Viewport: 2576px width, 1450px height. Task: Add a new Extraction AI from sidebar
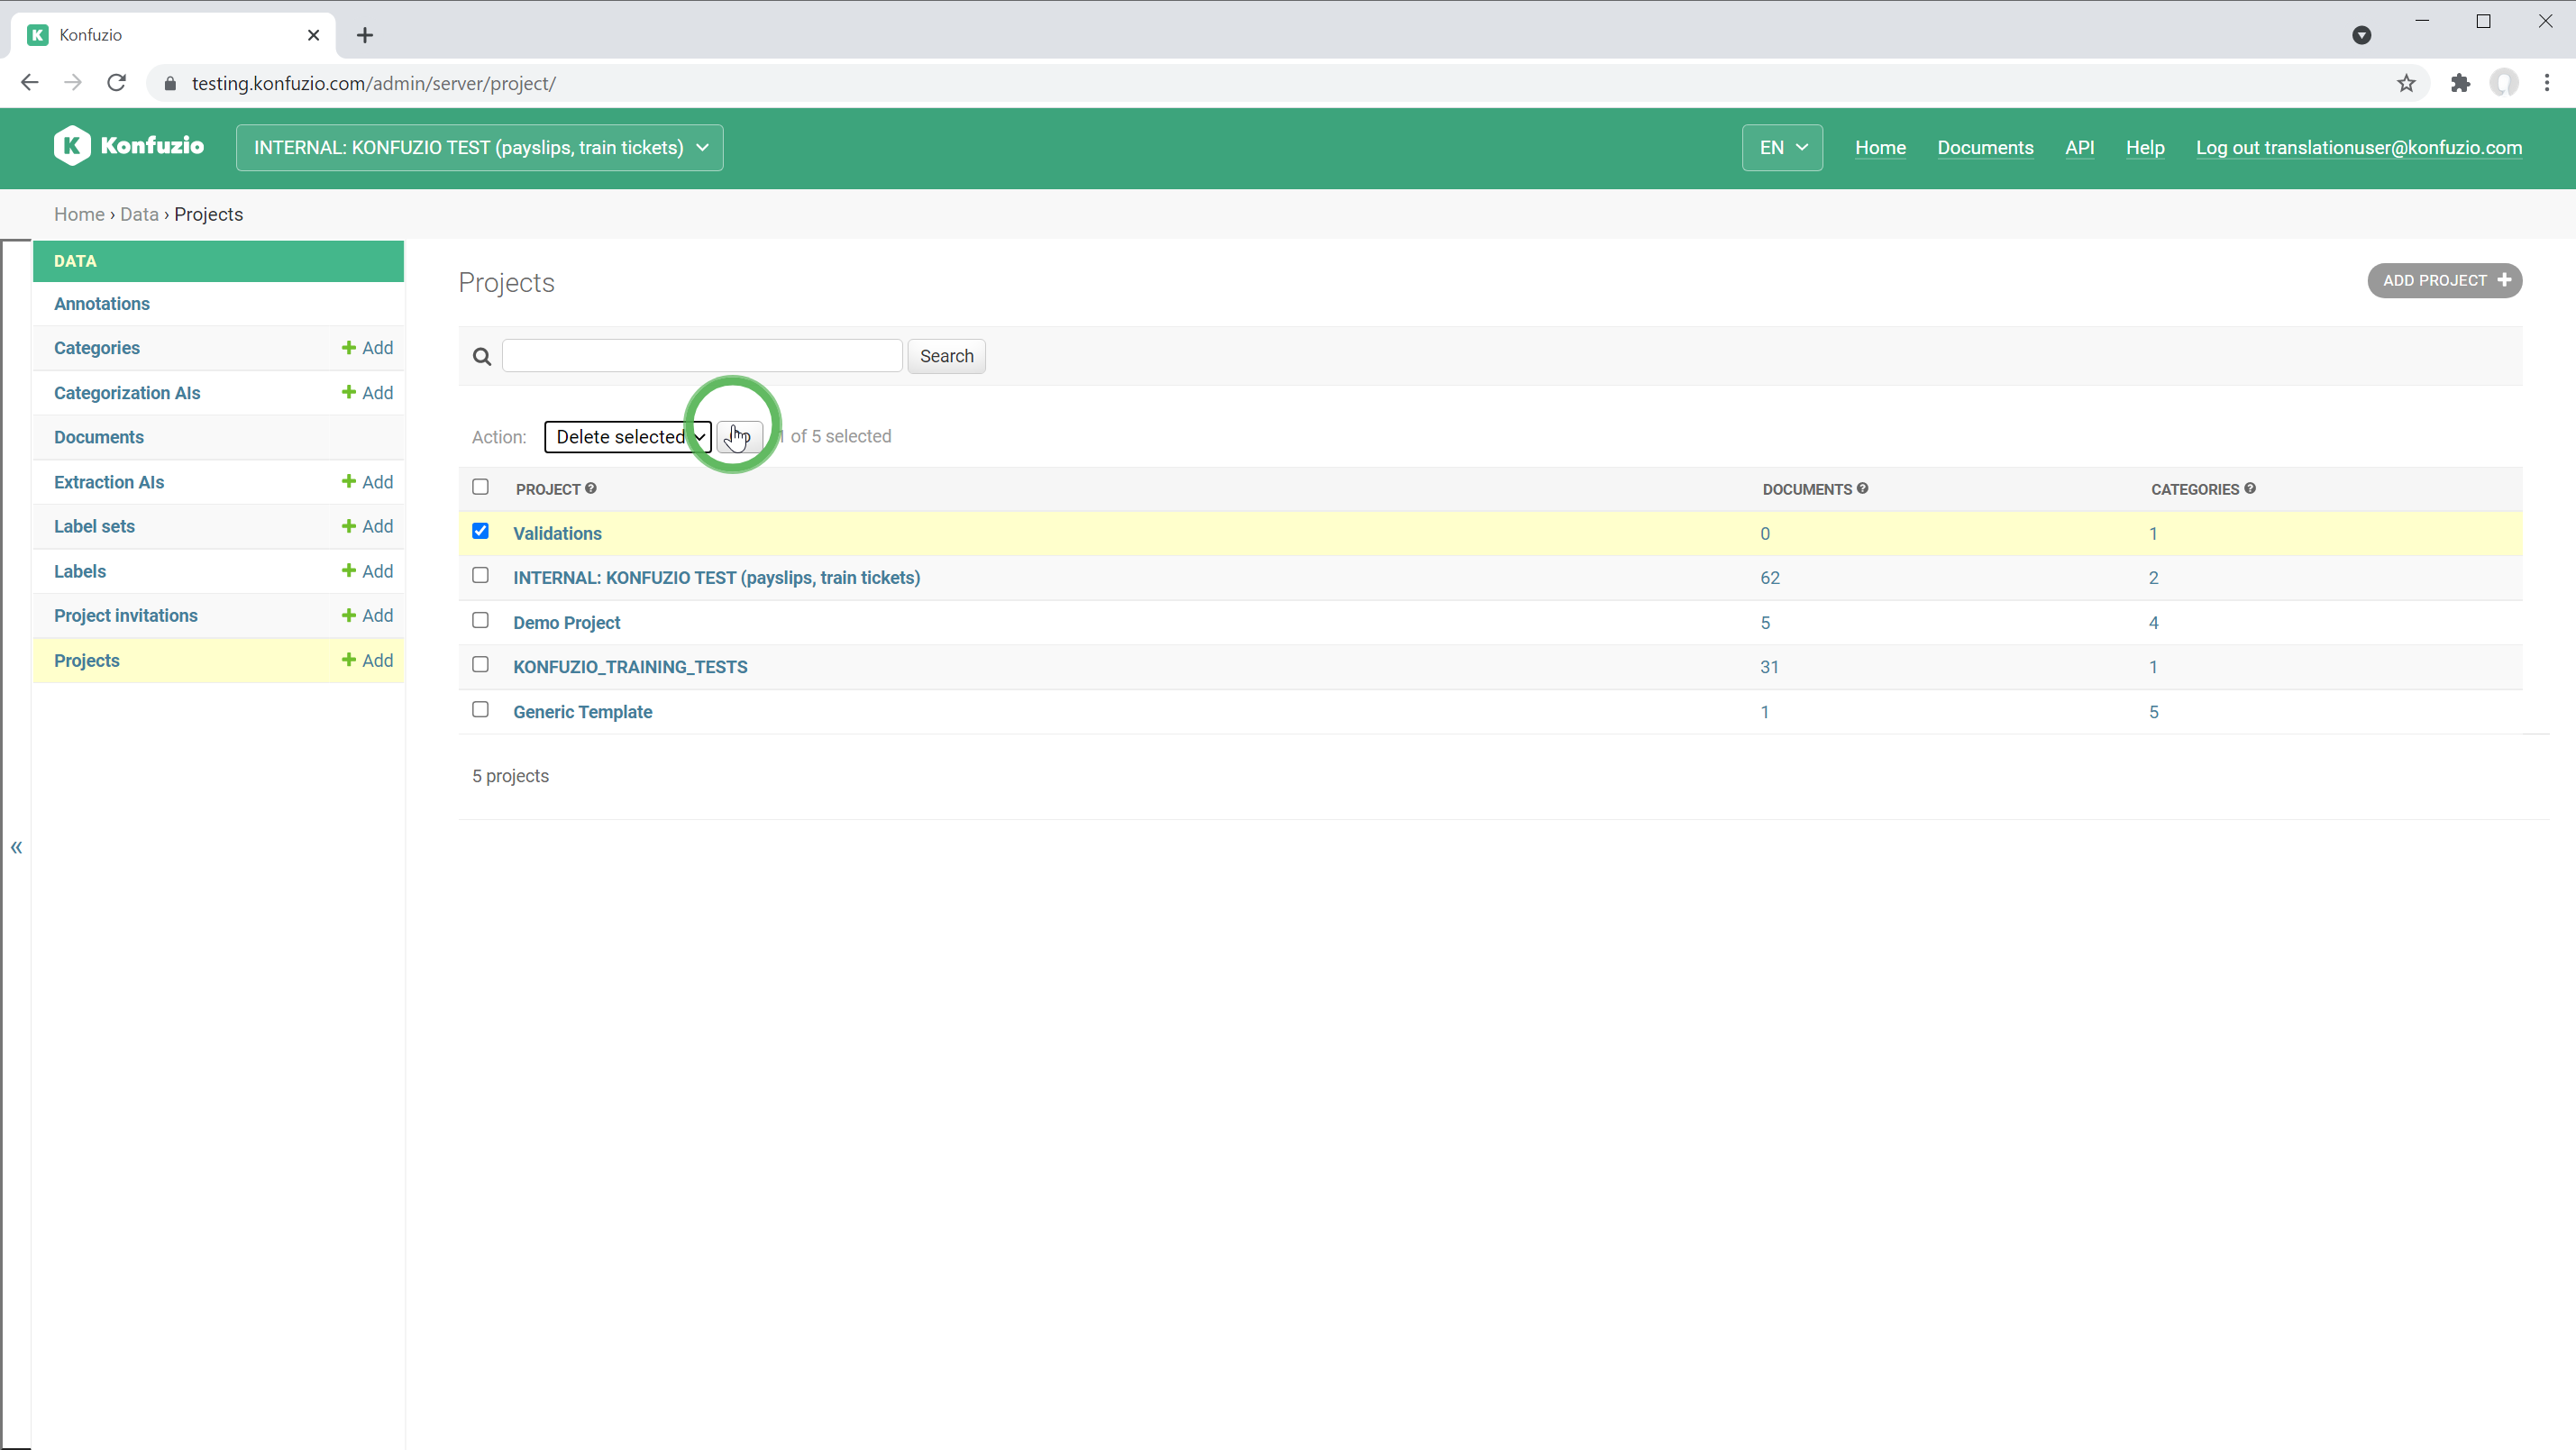[x=367, y=482]
